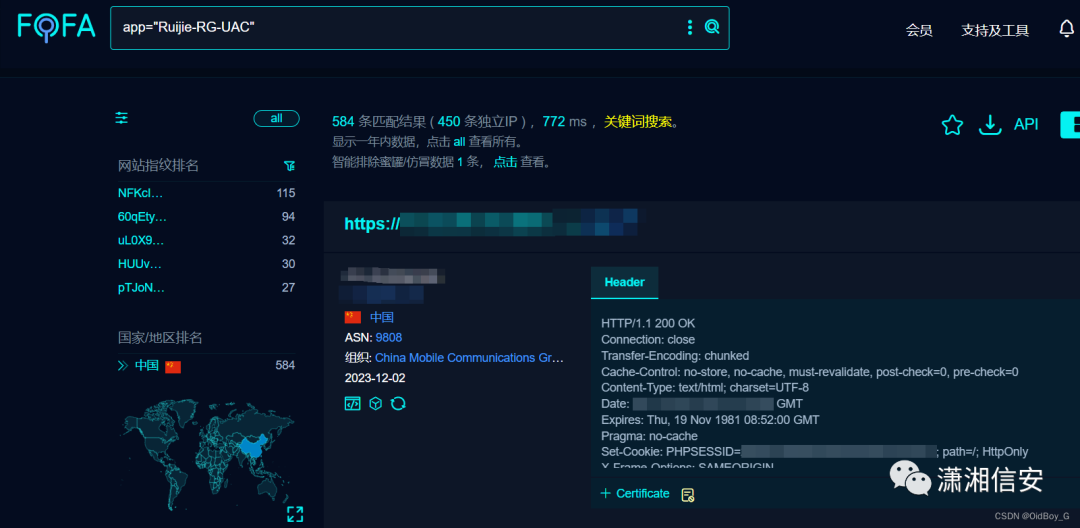Viewport: 1080px width, 528px height.
Task: Click China Mobile Communications organization link
Action: click(x=469, y=358)
